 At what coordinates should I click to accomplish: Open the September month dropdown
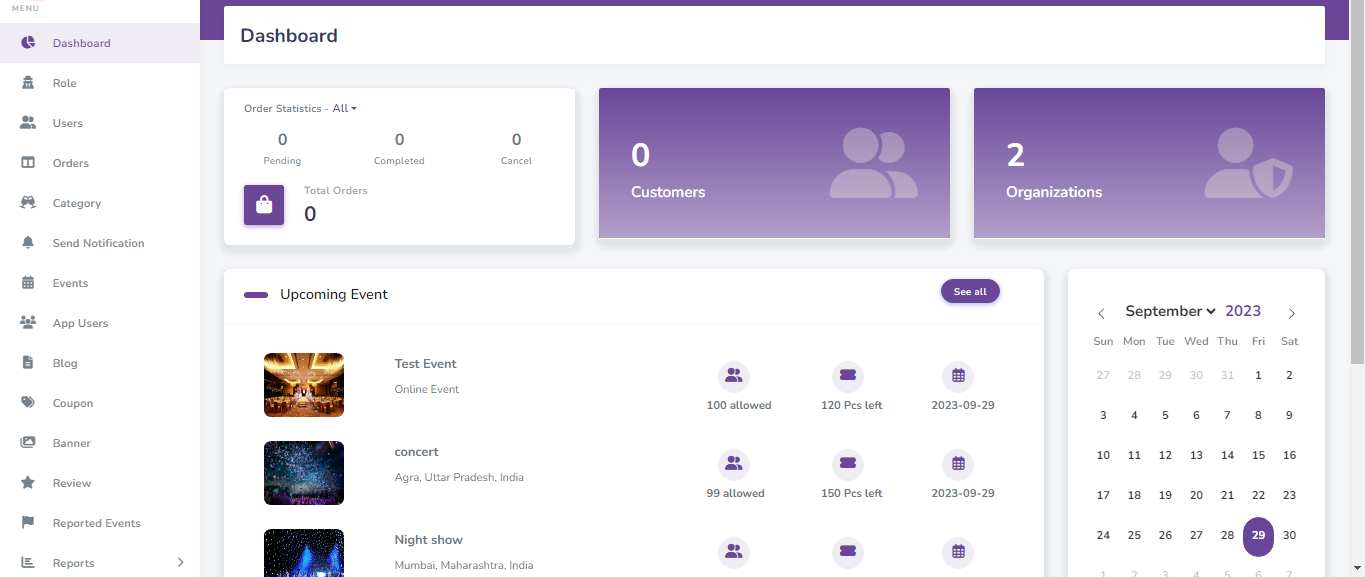point(1170,311)
